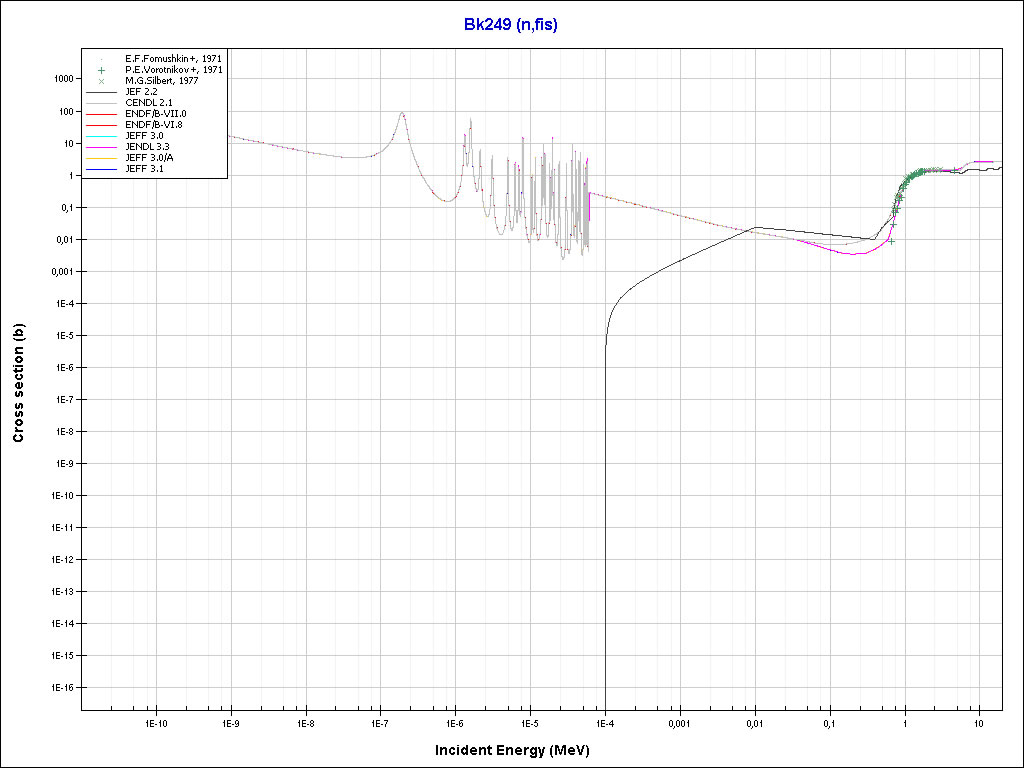Click the tallest resonance peak near 1E-7 MeV
Viewport: 1024px width, 768px height.
(402, 114)
